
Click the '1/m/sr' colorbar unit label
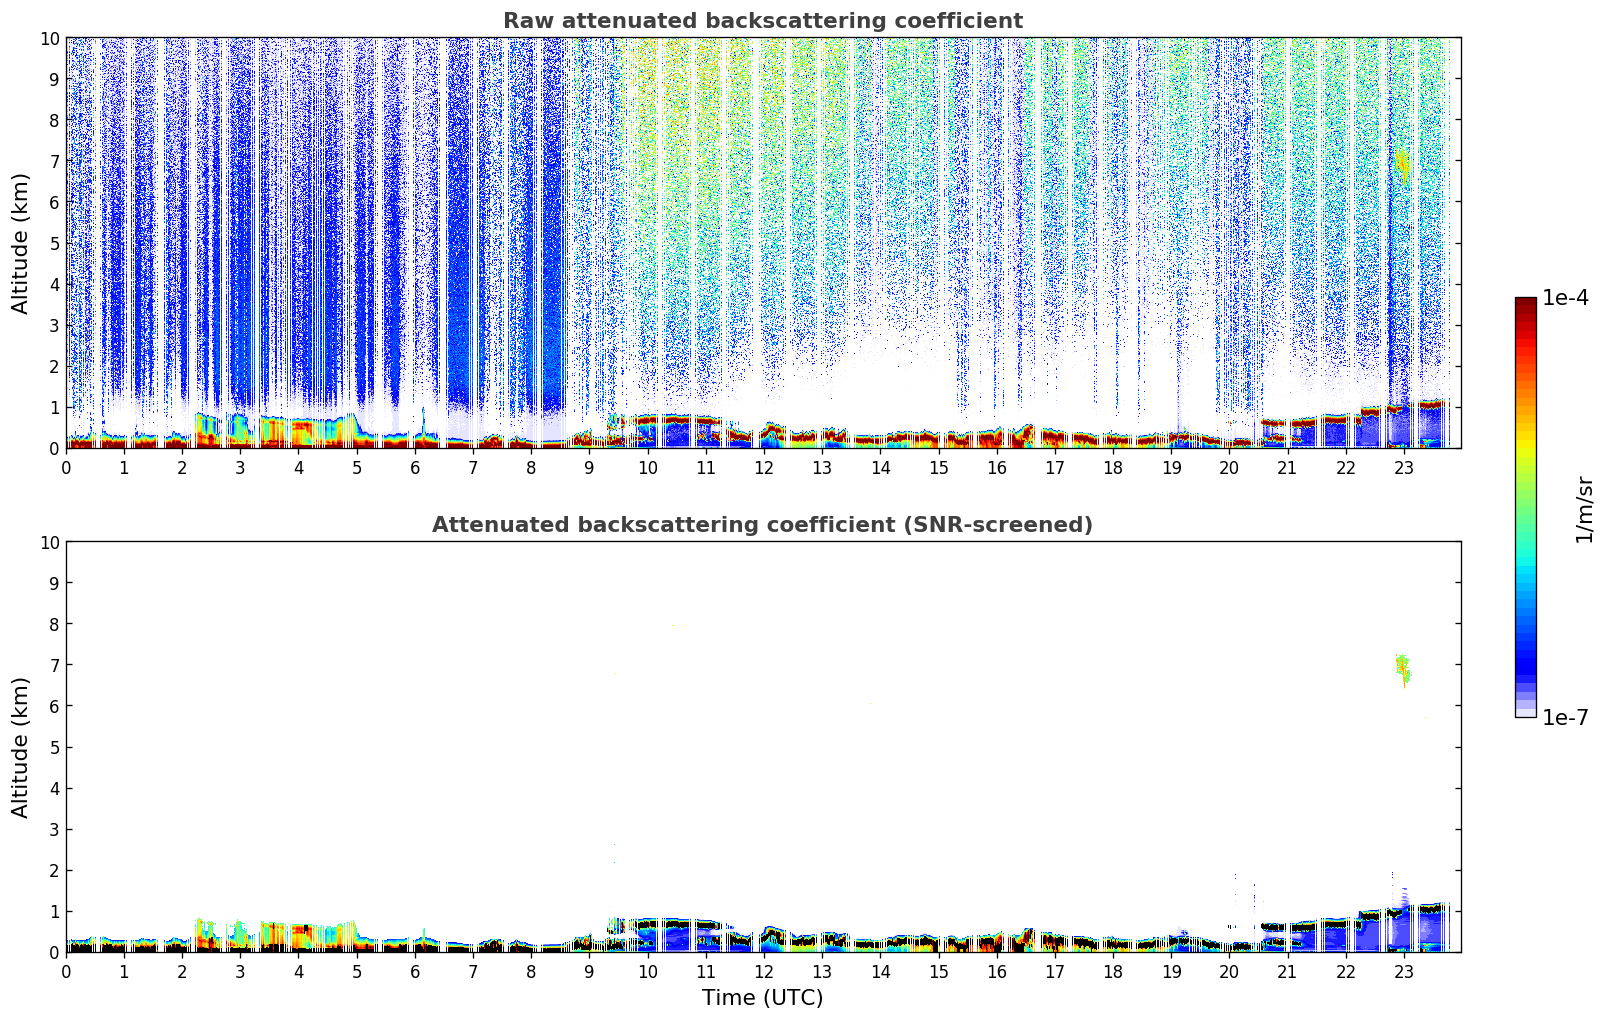[1584, 508]
